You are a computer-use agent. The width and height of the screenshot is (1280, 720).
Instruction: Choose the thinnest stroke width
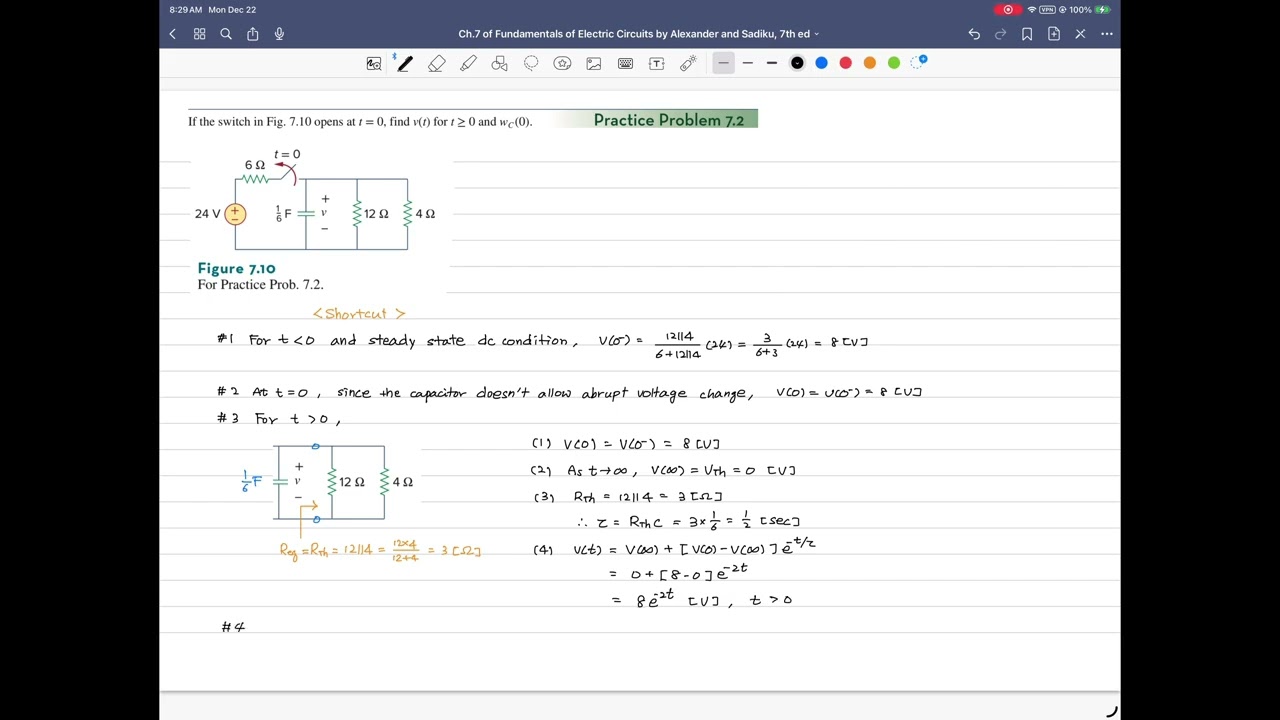click(723, 63)
